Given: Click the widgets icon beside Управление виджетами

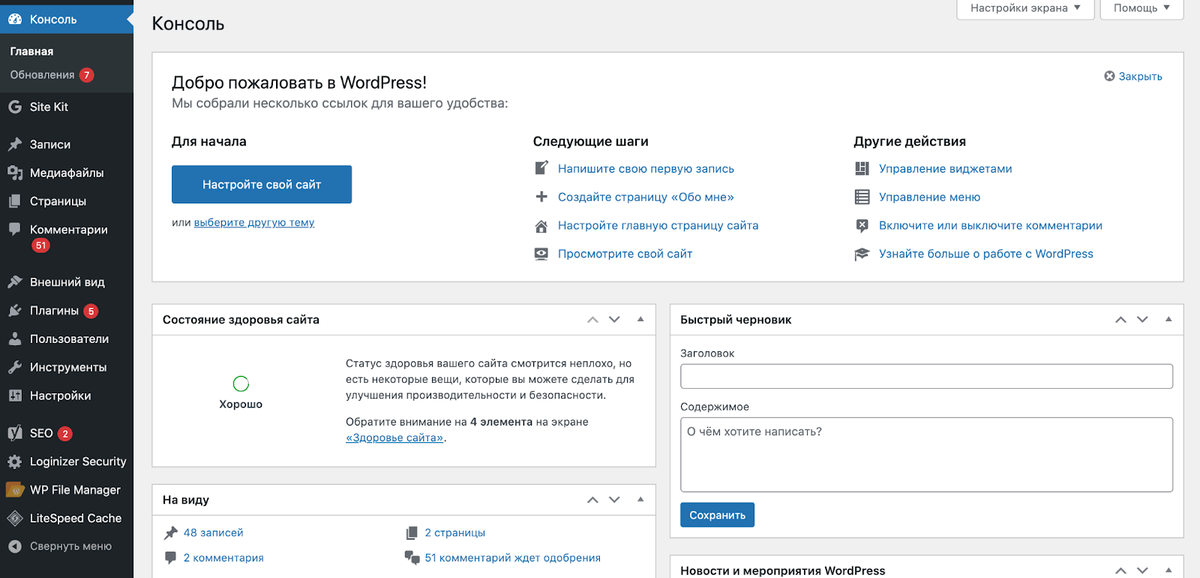Looking at the screenshot, I should (x=862, y=169).
